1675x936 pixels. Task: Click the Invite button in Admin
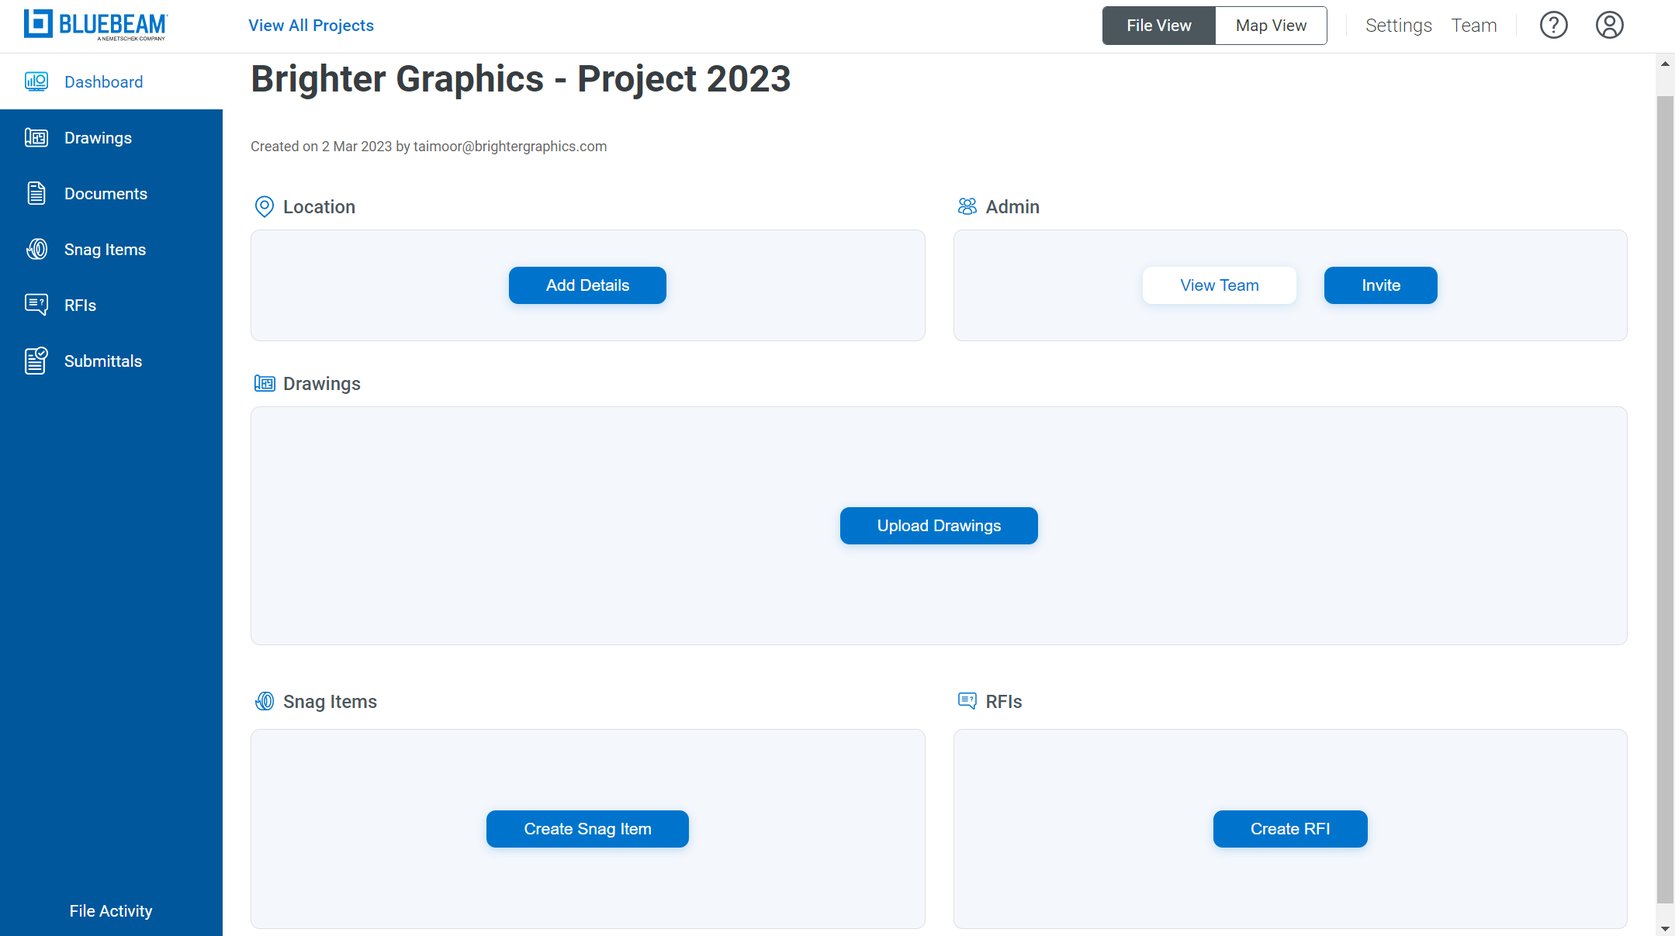[1380, 285]
